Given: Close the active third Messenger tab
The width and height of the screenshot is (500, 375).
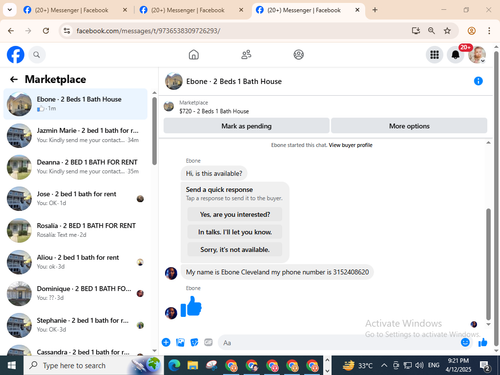Looking at the screenshot, I should coord(357,10).
